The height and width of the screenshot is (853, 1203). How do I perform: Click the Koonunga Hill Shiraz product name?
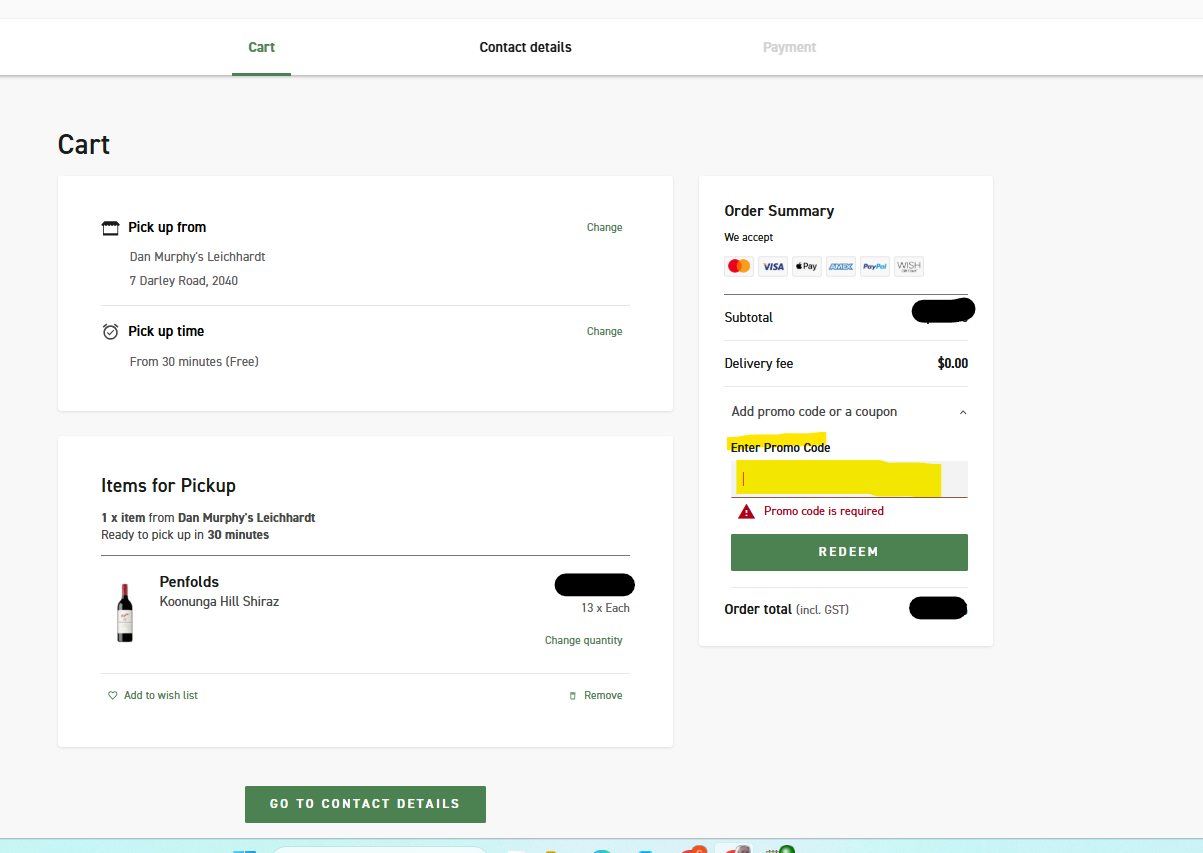pos(219,602)
